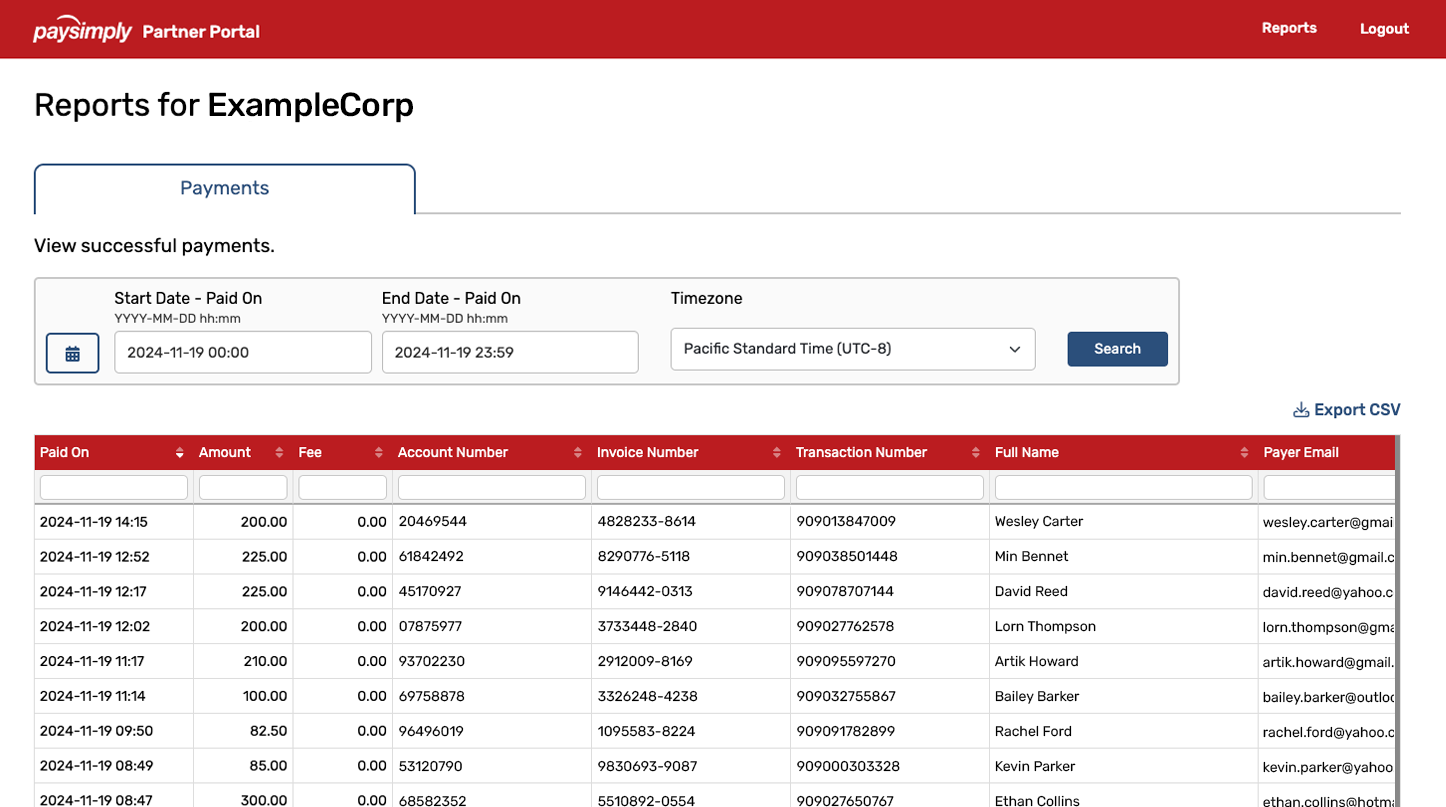Click the Payer Email filter box
This screenshot has height=807, width=1446.
click(x=1329, y=487)
